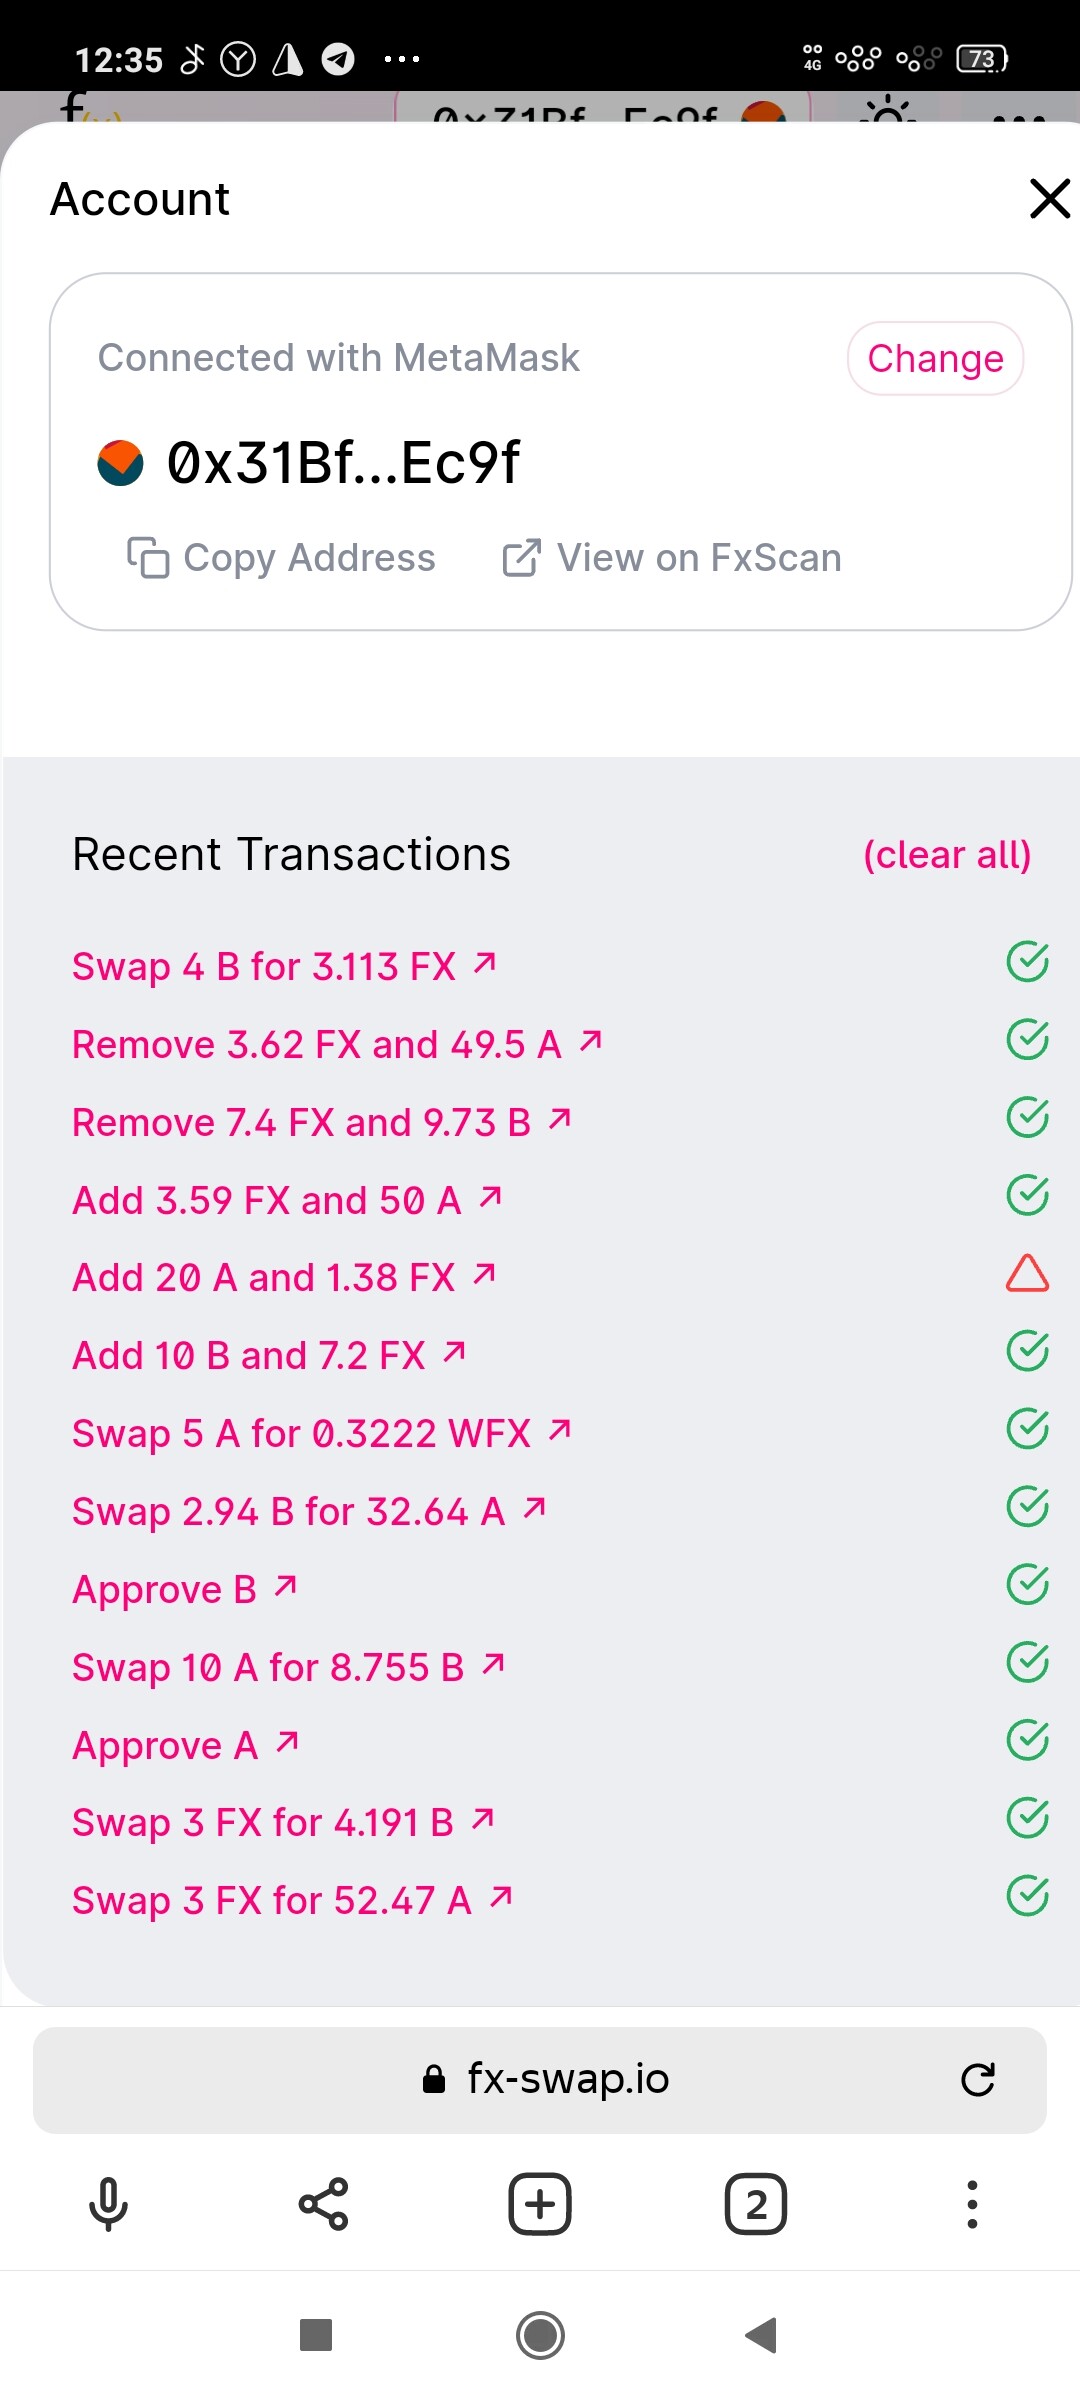Tap the browser share icon

(x=324, y=2204)
